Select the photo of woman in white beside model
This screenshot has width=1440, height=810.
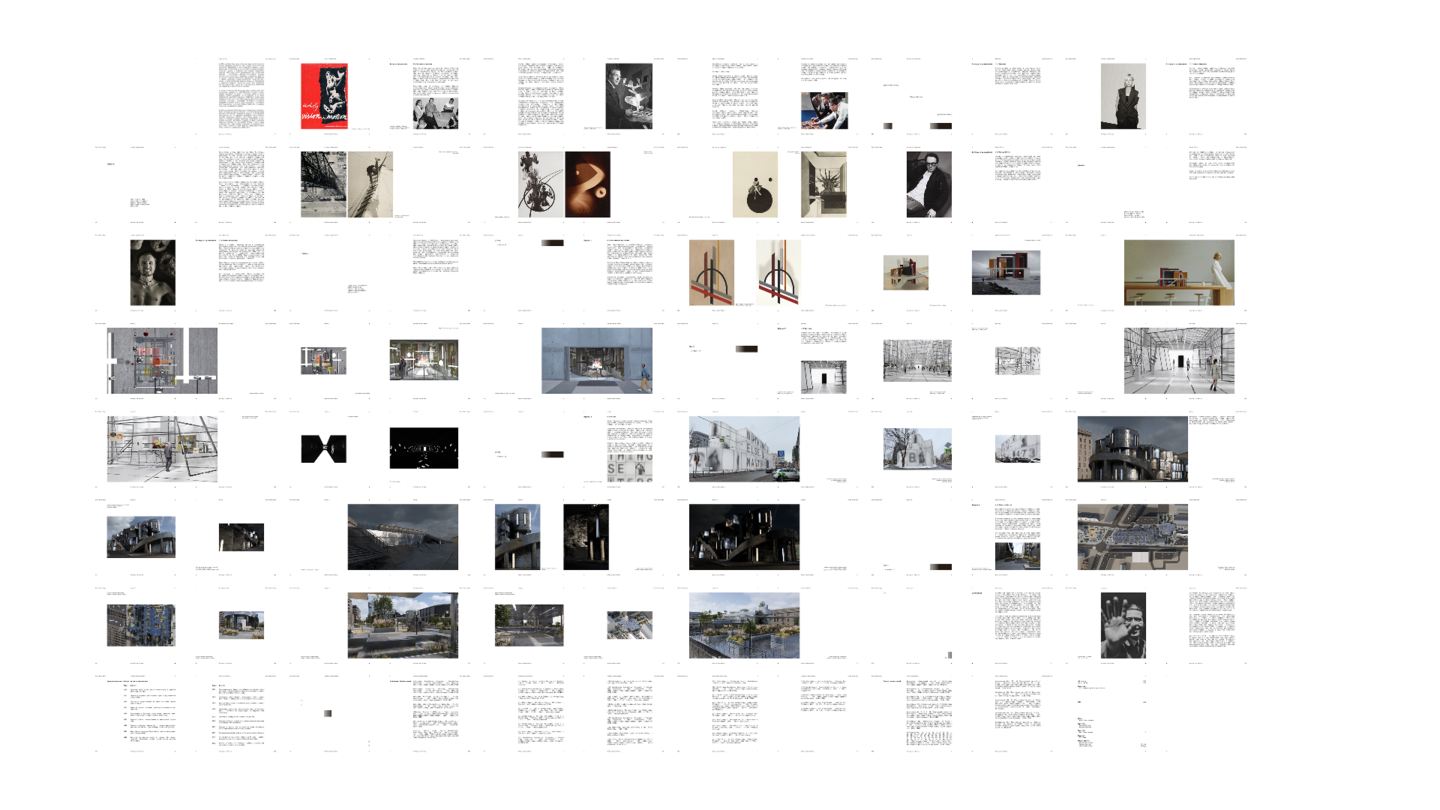1179,272
